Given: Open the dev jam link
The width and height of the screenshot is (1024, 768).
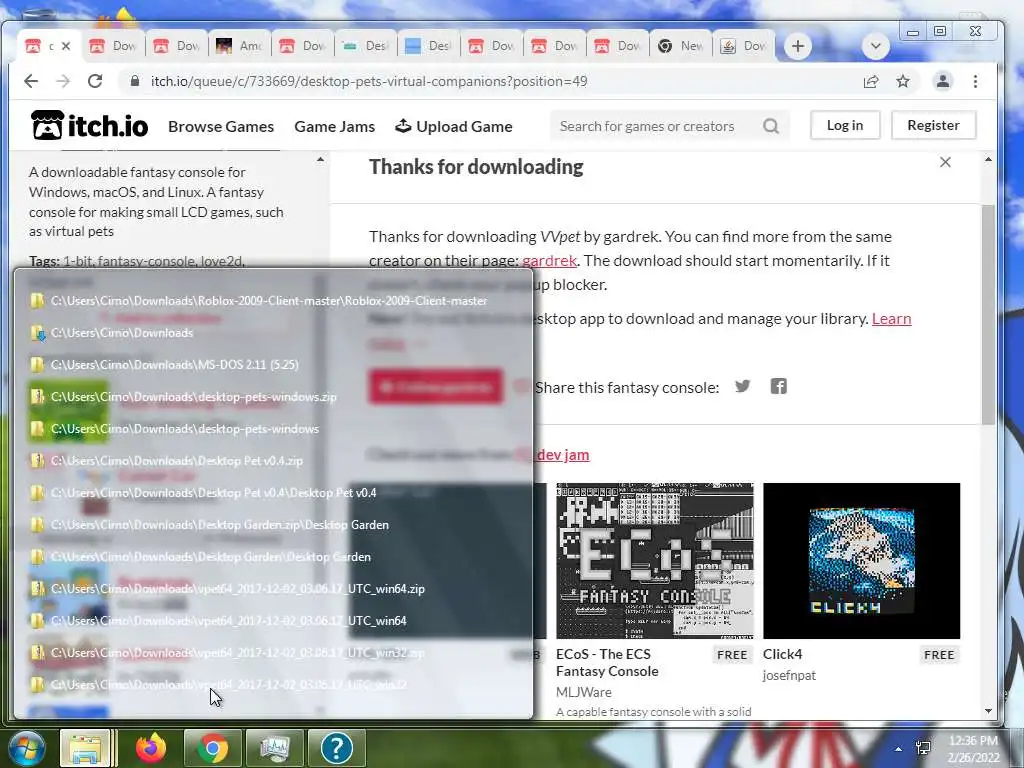Looking at the screenshot, I should point(563,455).
